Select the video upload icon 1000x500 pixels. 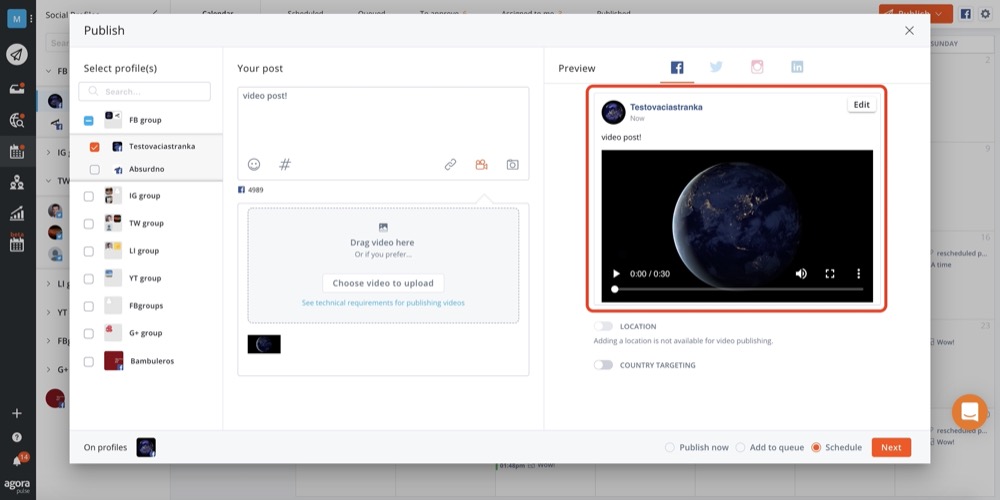click(481, 164)
